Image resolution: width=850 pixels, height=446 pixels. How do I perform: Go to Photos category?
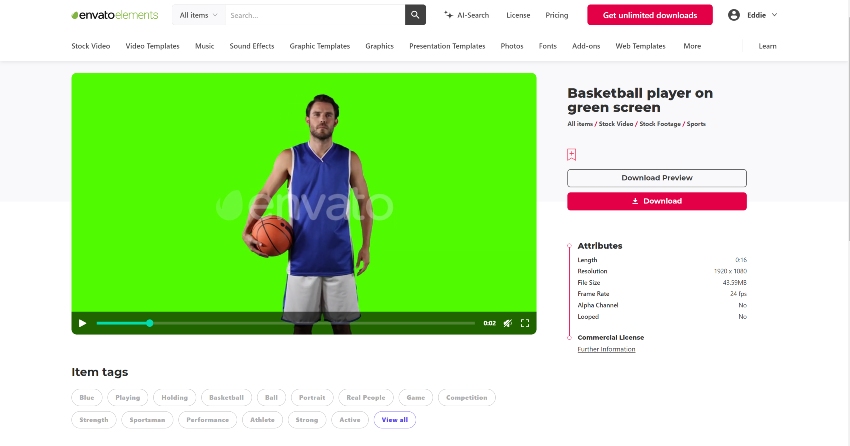(512, 46)
